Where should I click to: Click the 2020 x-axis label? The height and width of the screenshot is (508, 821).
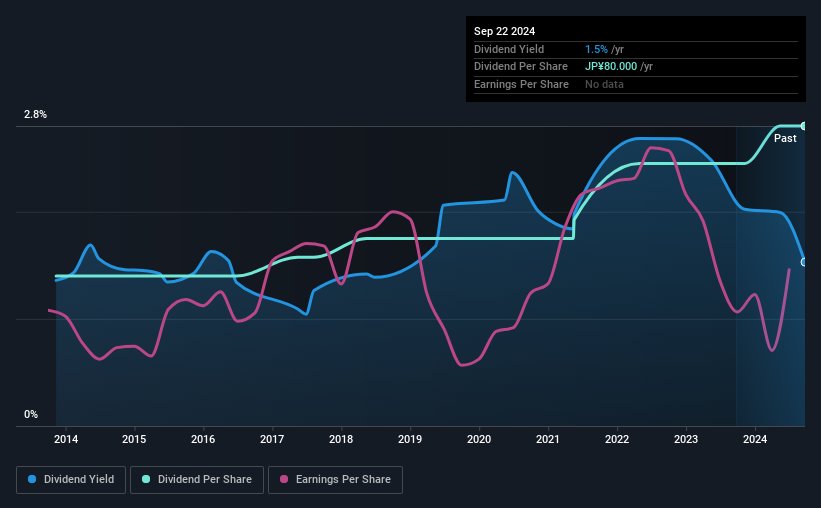point(479,439)
